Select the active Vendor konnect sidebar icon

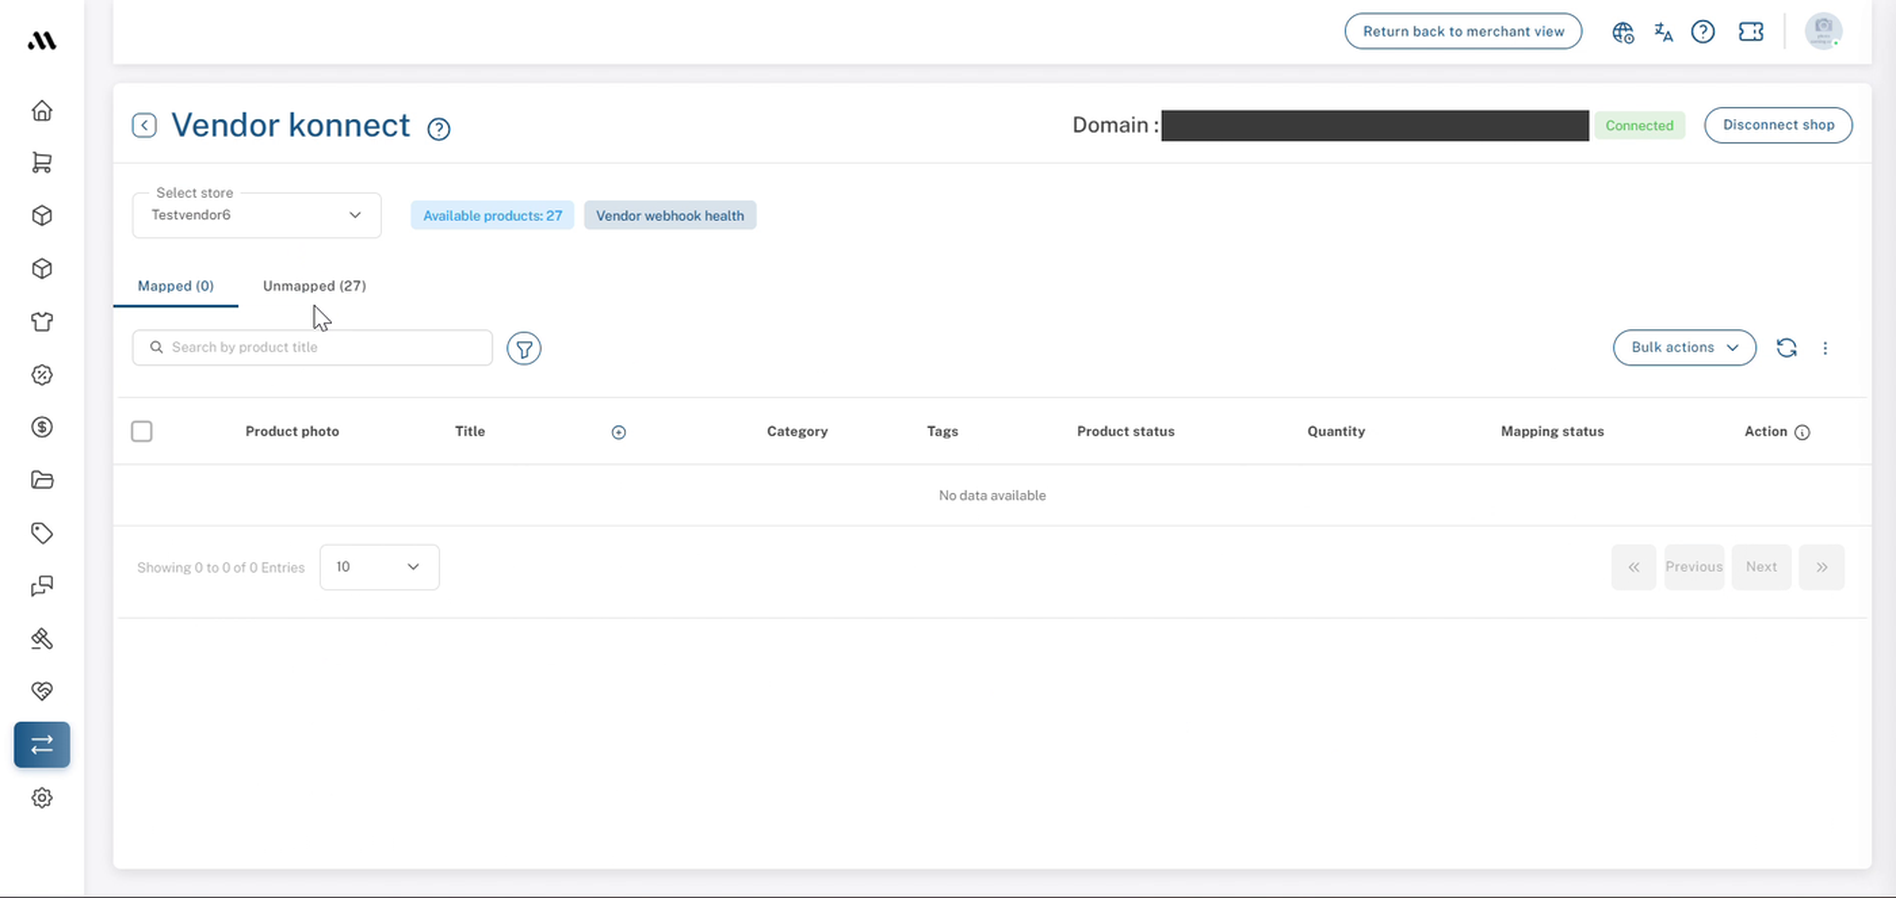click(x=42, y=745)
